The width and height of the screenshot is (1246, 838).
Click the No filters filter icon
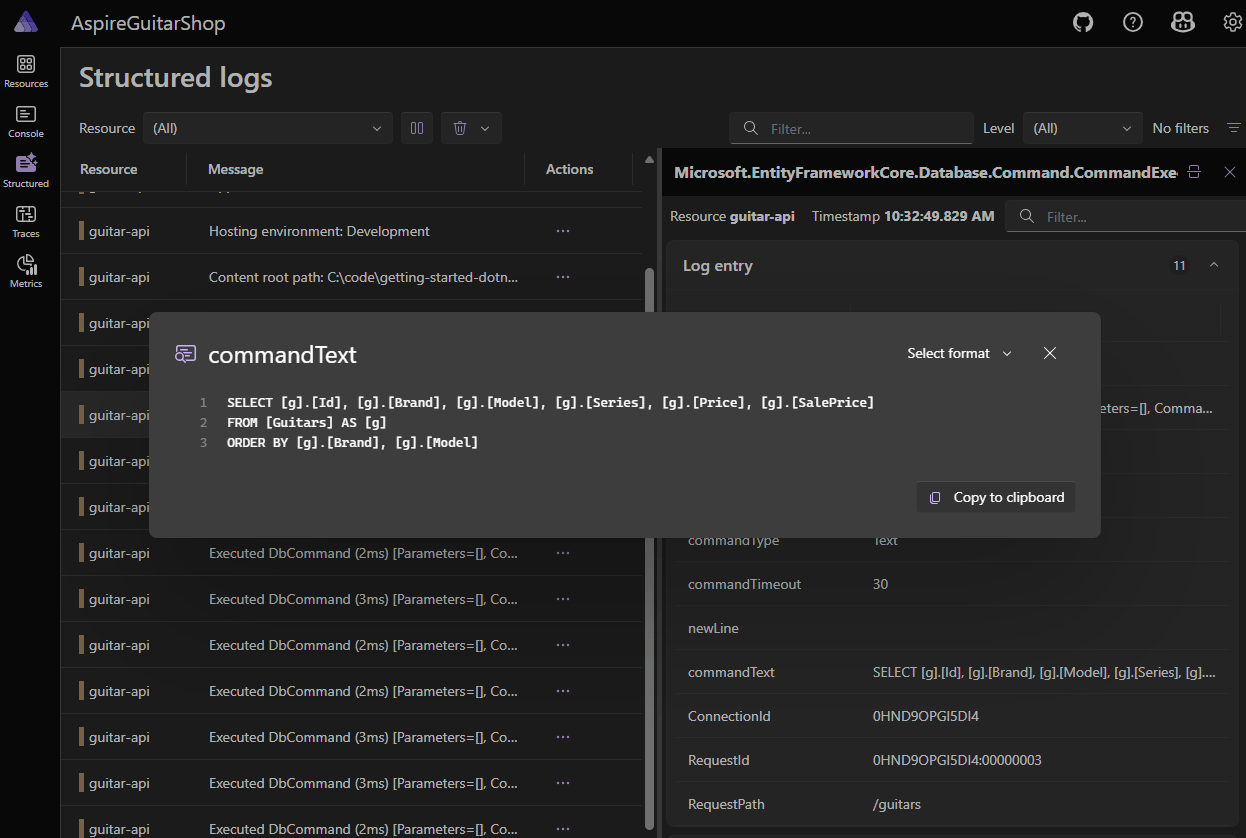coord(1231,128)
